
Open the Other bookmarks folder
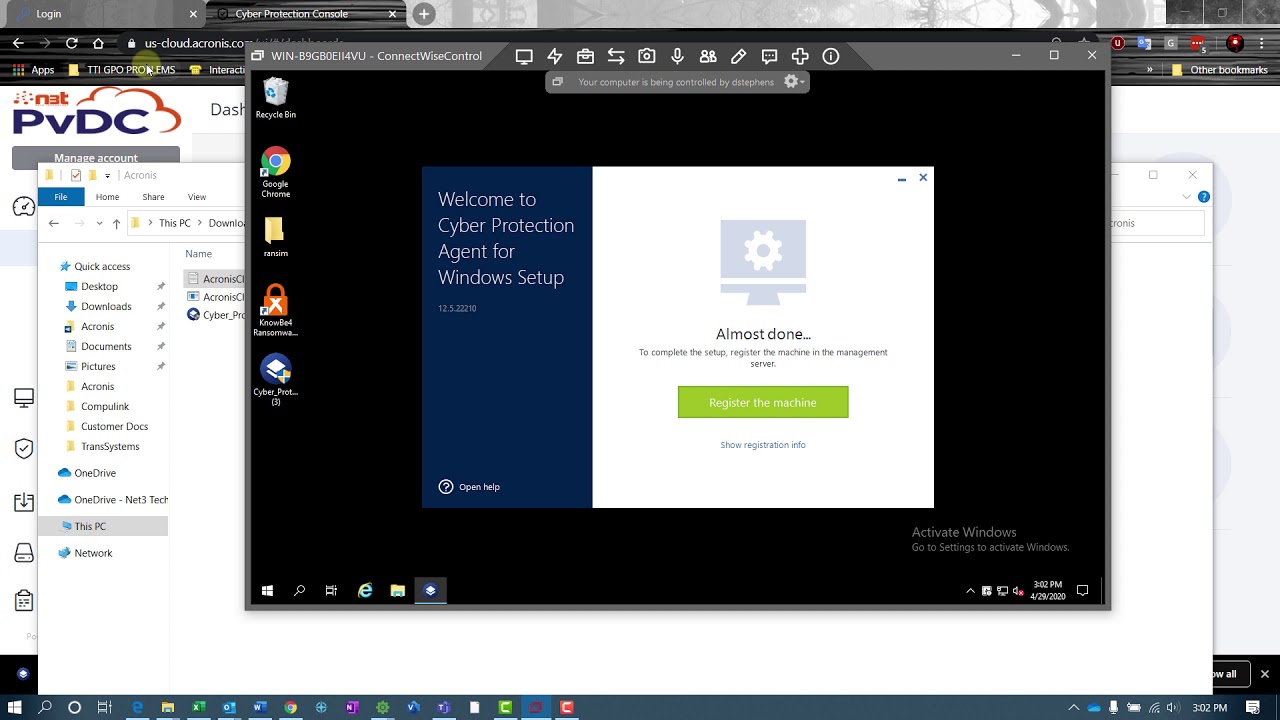coord(1219,70)
